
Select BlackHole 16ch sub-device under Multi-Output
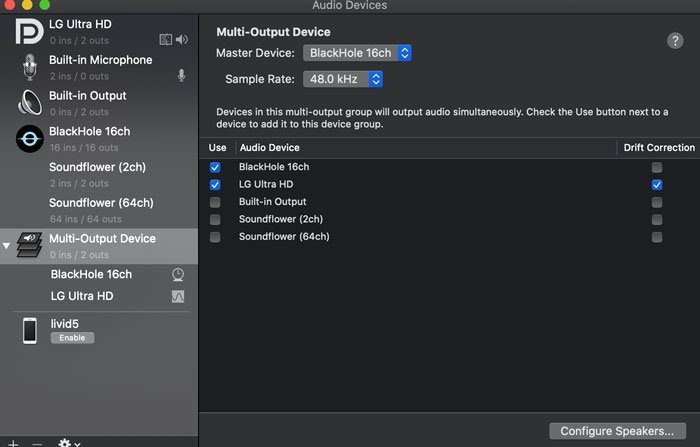coord(99,274)
